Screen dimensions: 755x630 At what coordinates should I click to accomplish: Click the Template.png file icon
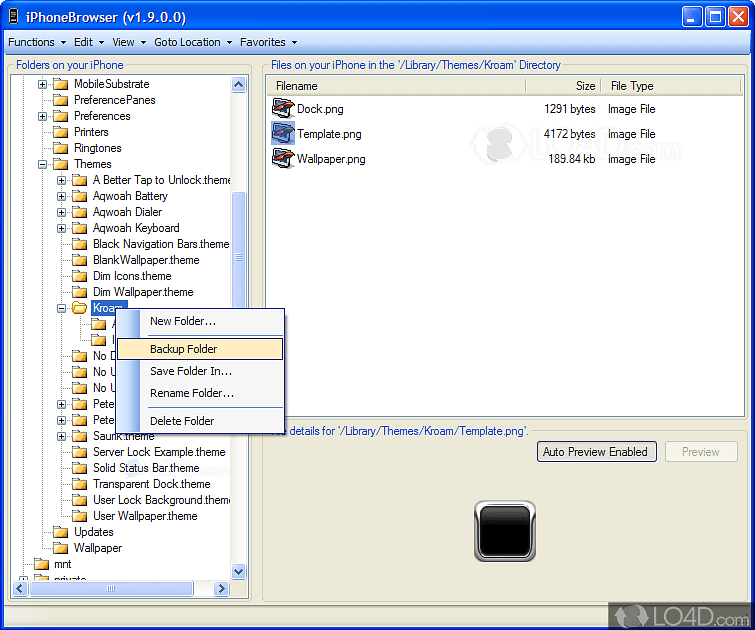tap(283, 133)
